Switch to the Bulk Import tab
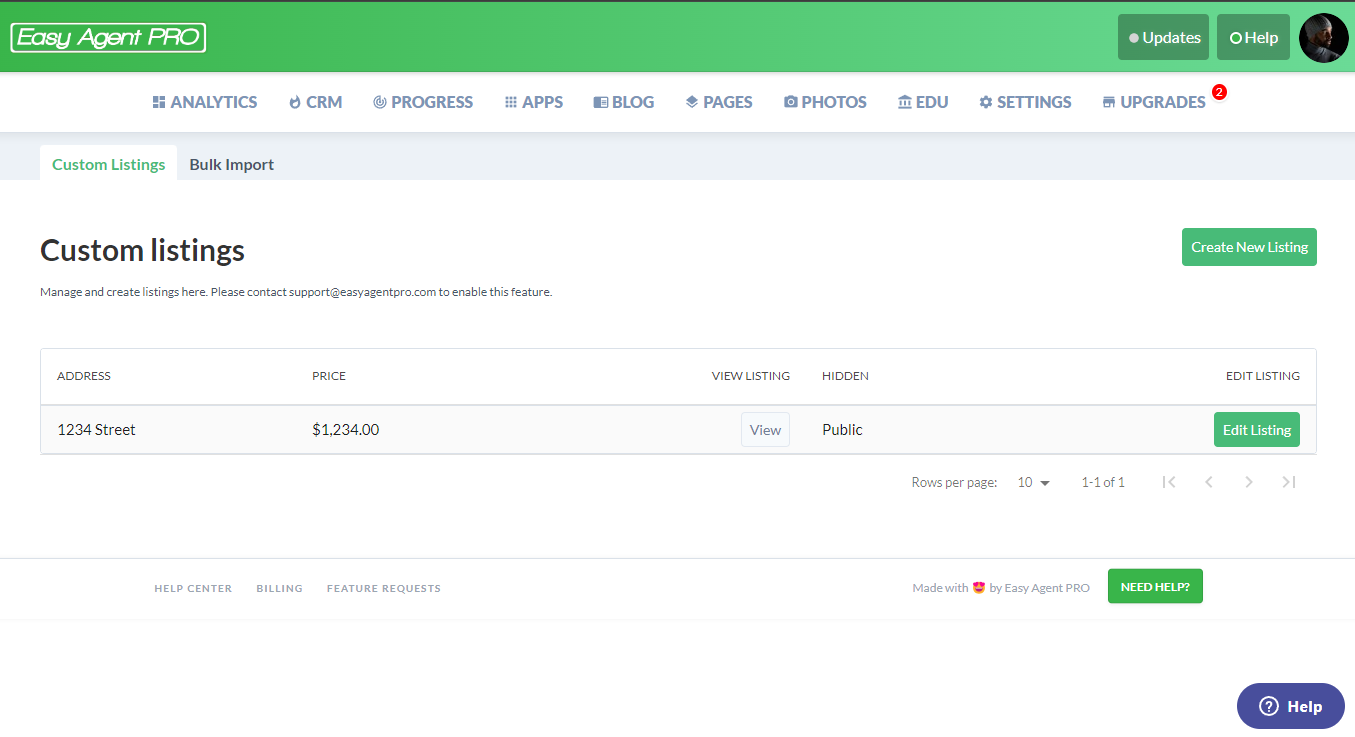1355x737 pixels. [x=231, y=164]
